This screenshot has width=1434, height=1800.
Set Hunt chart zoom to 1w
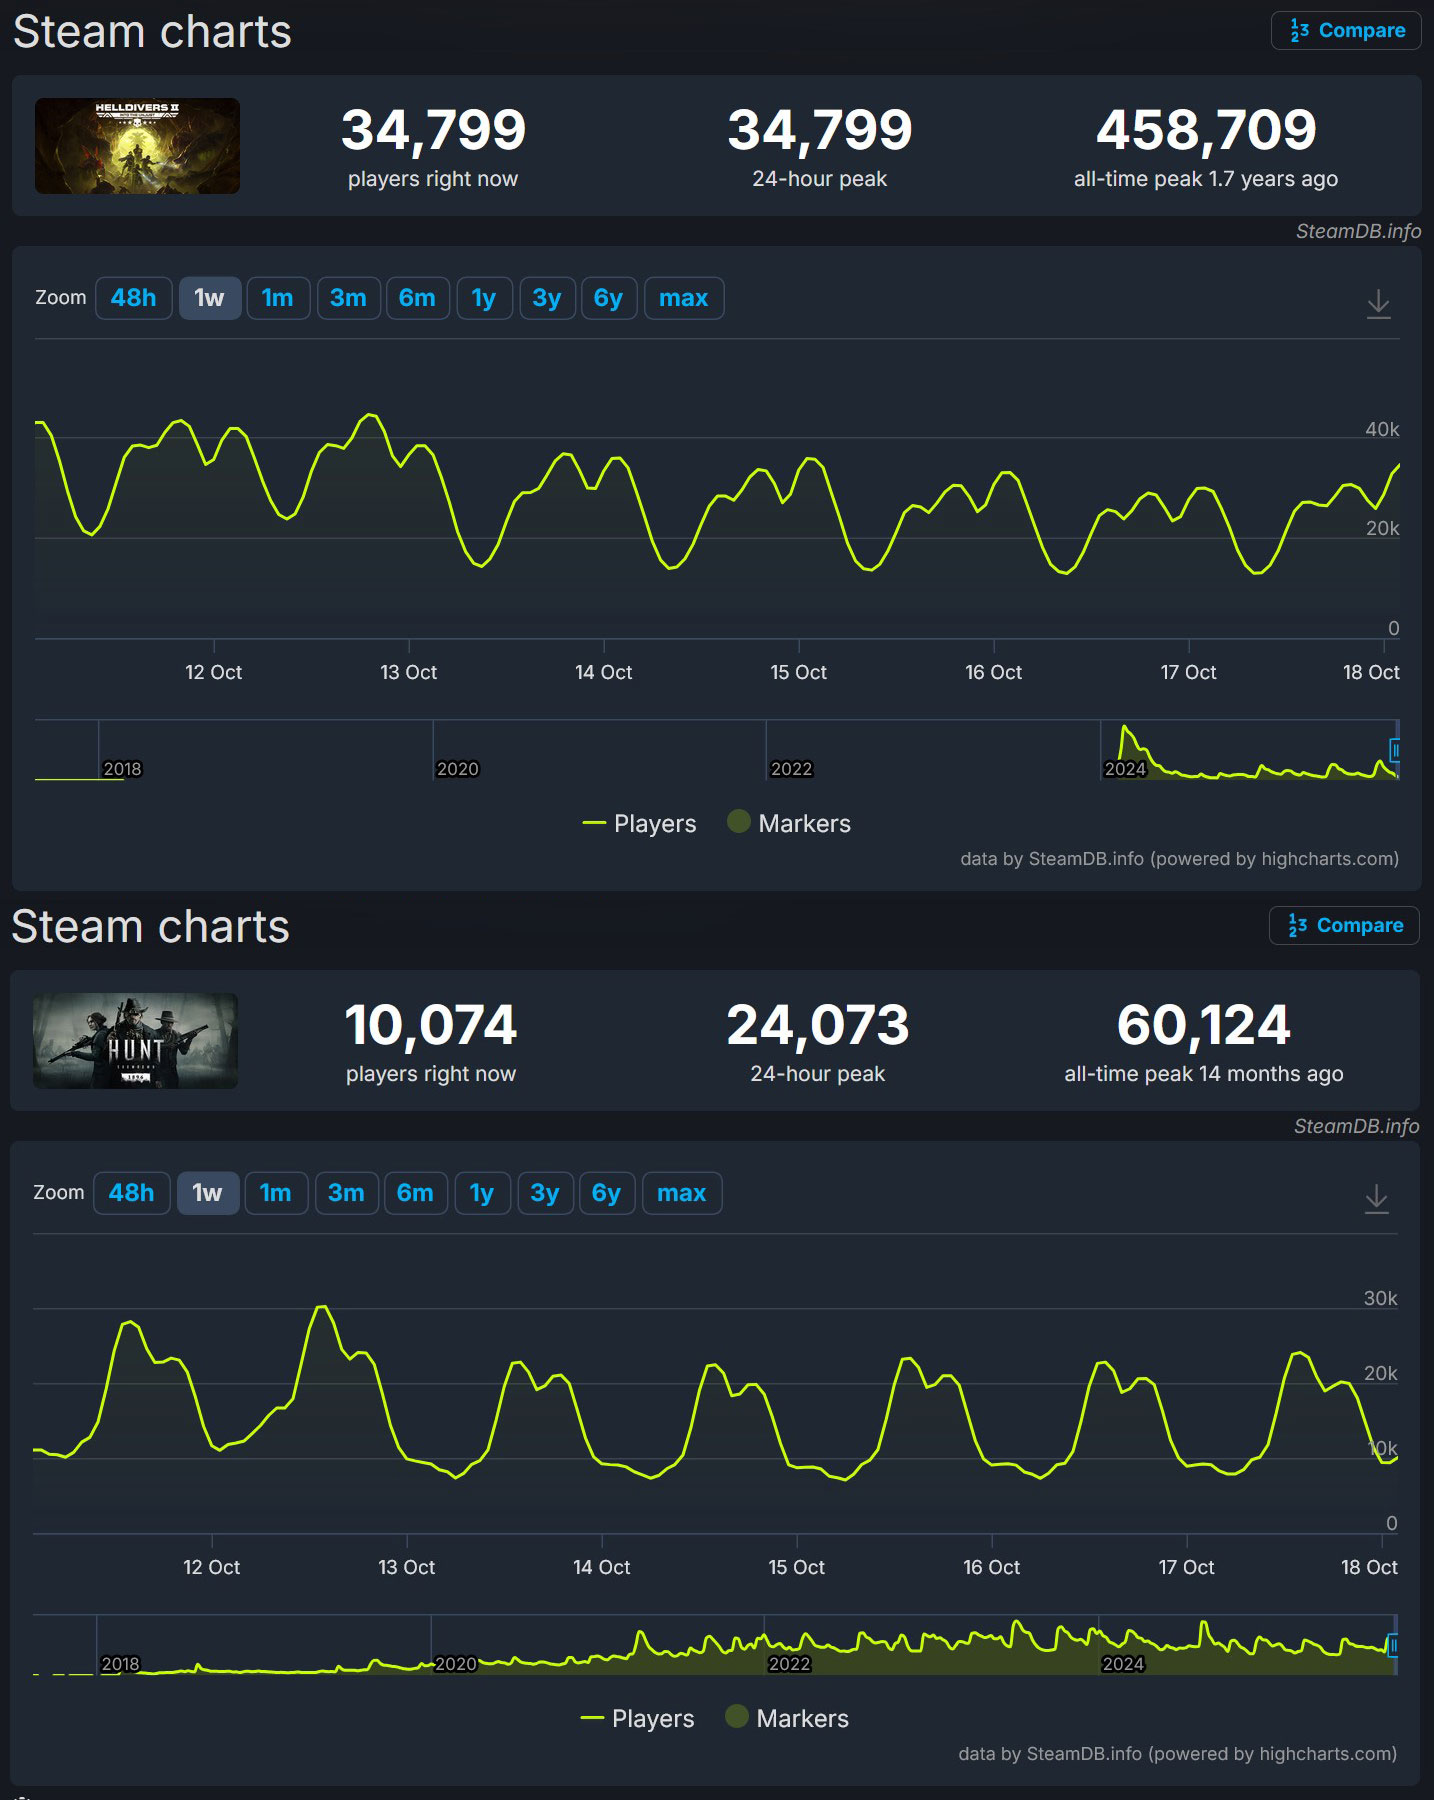(x=207, y=1193)
